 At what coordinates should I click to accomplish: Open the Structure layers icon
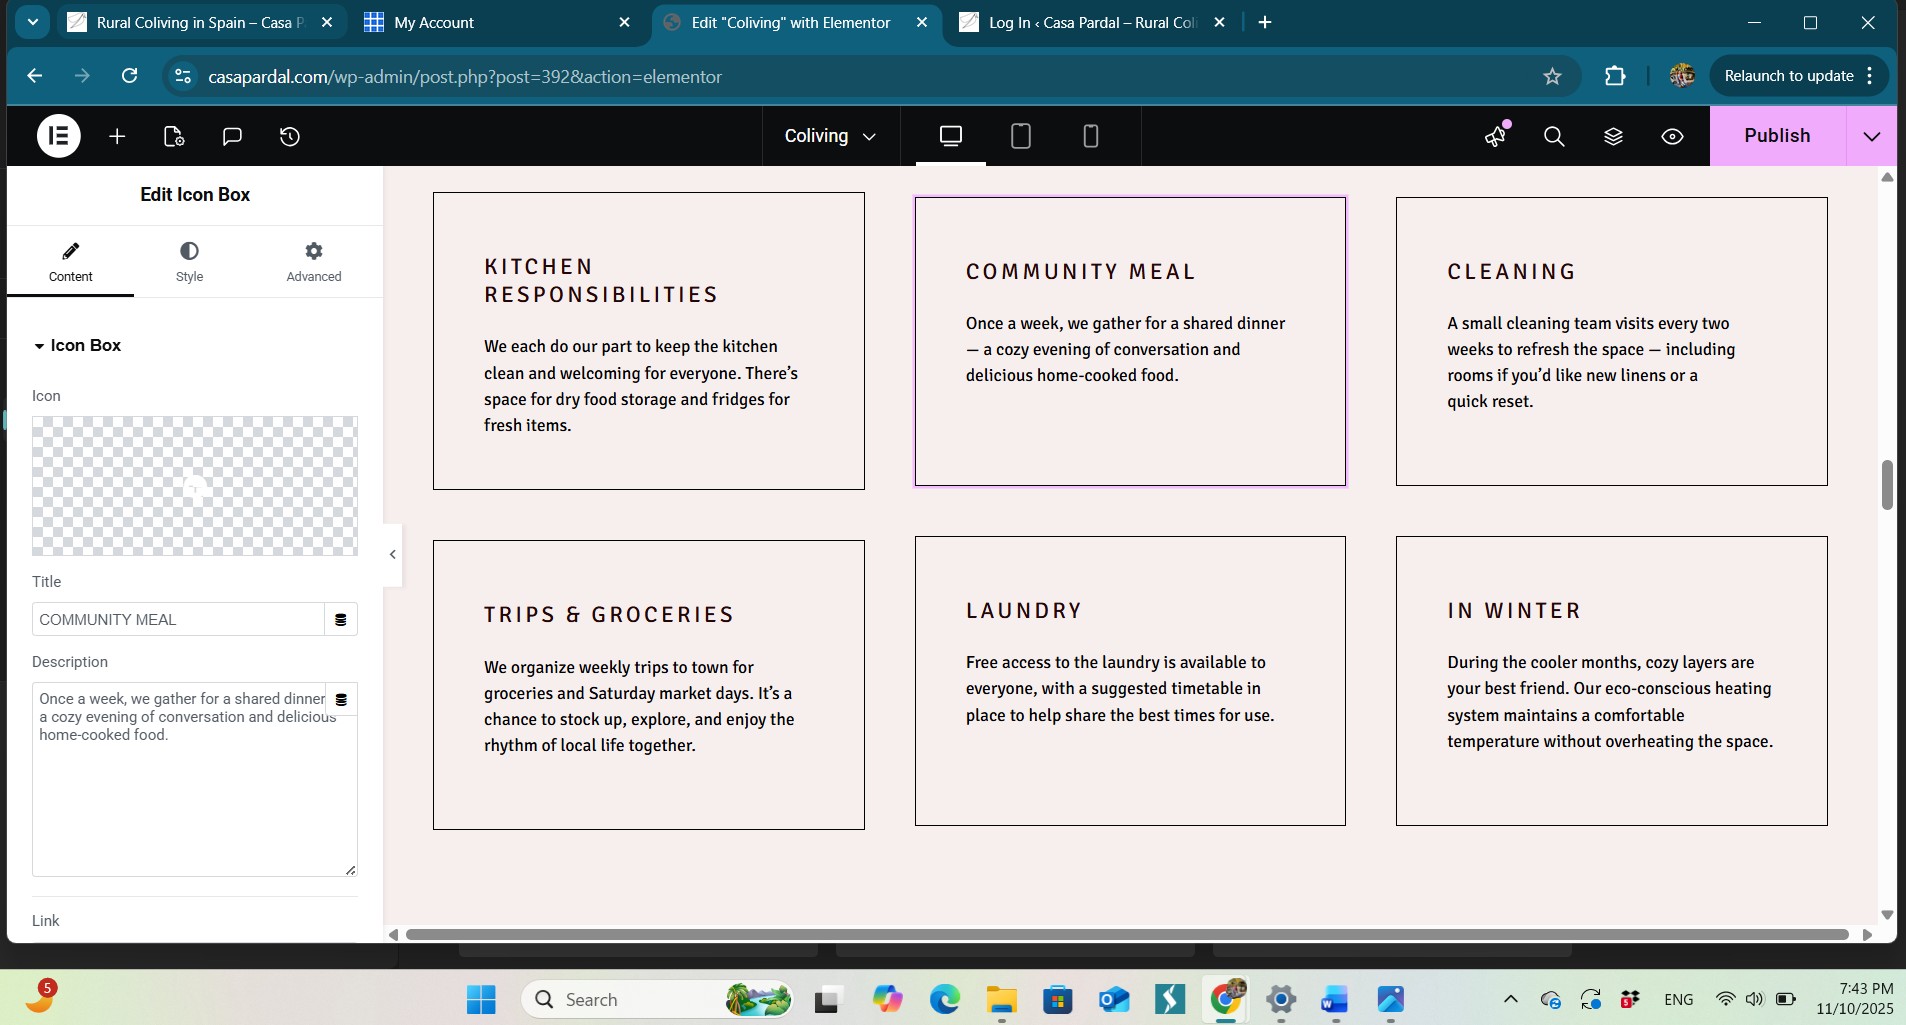(1613, 136)
